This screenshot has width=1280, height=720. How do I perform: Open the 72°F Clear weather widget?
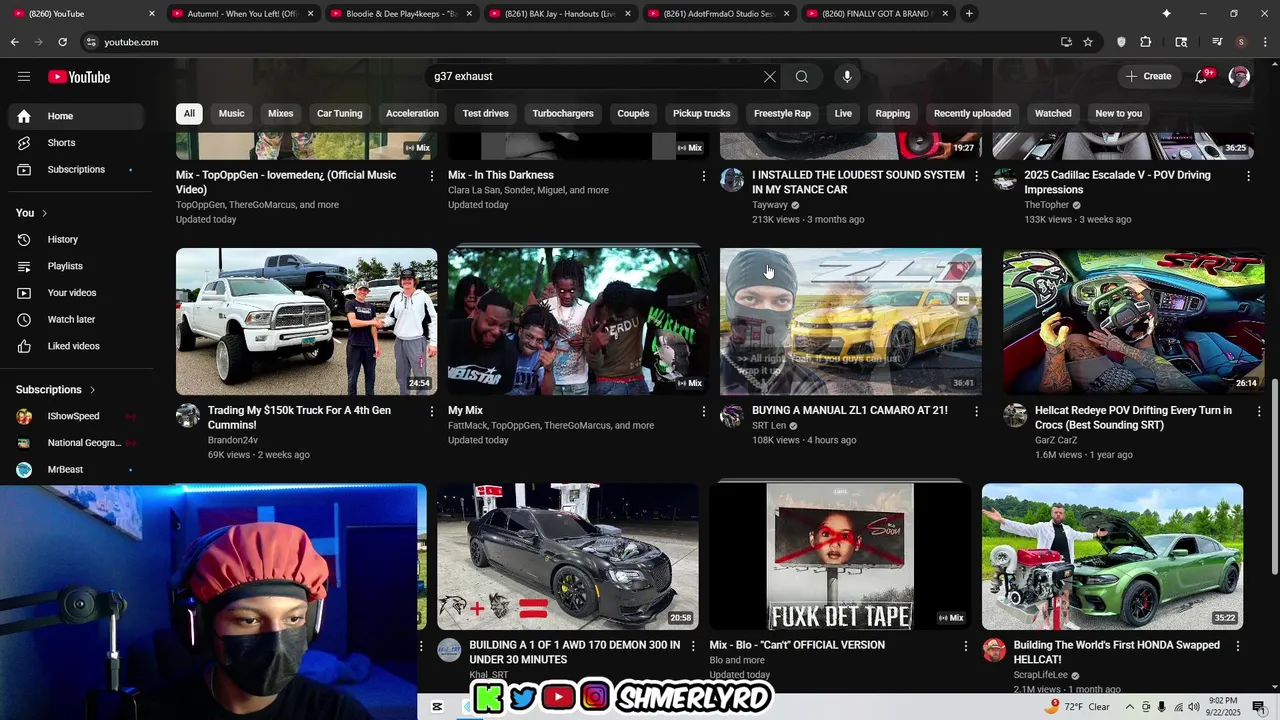[x=1078, y=707]
